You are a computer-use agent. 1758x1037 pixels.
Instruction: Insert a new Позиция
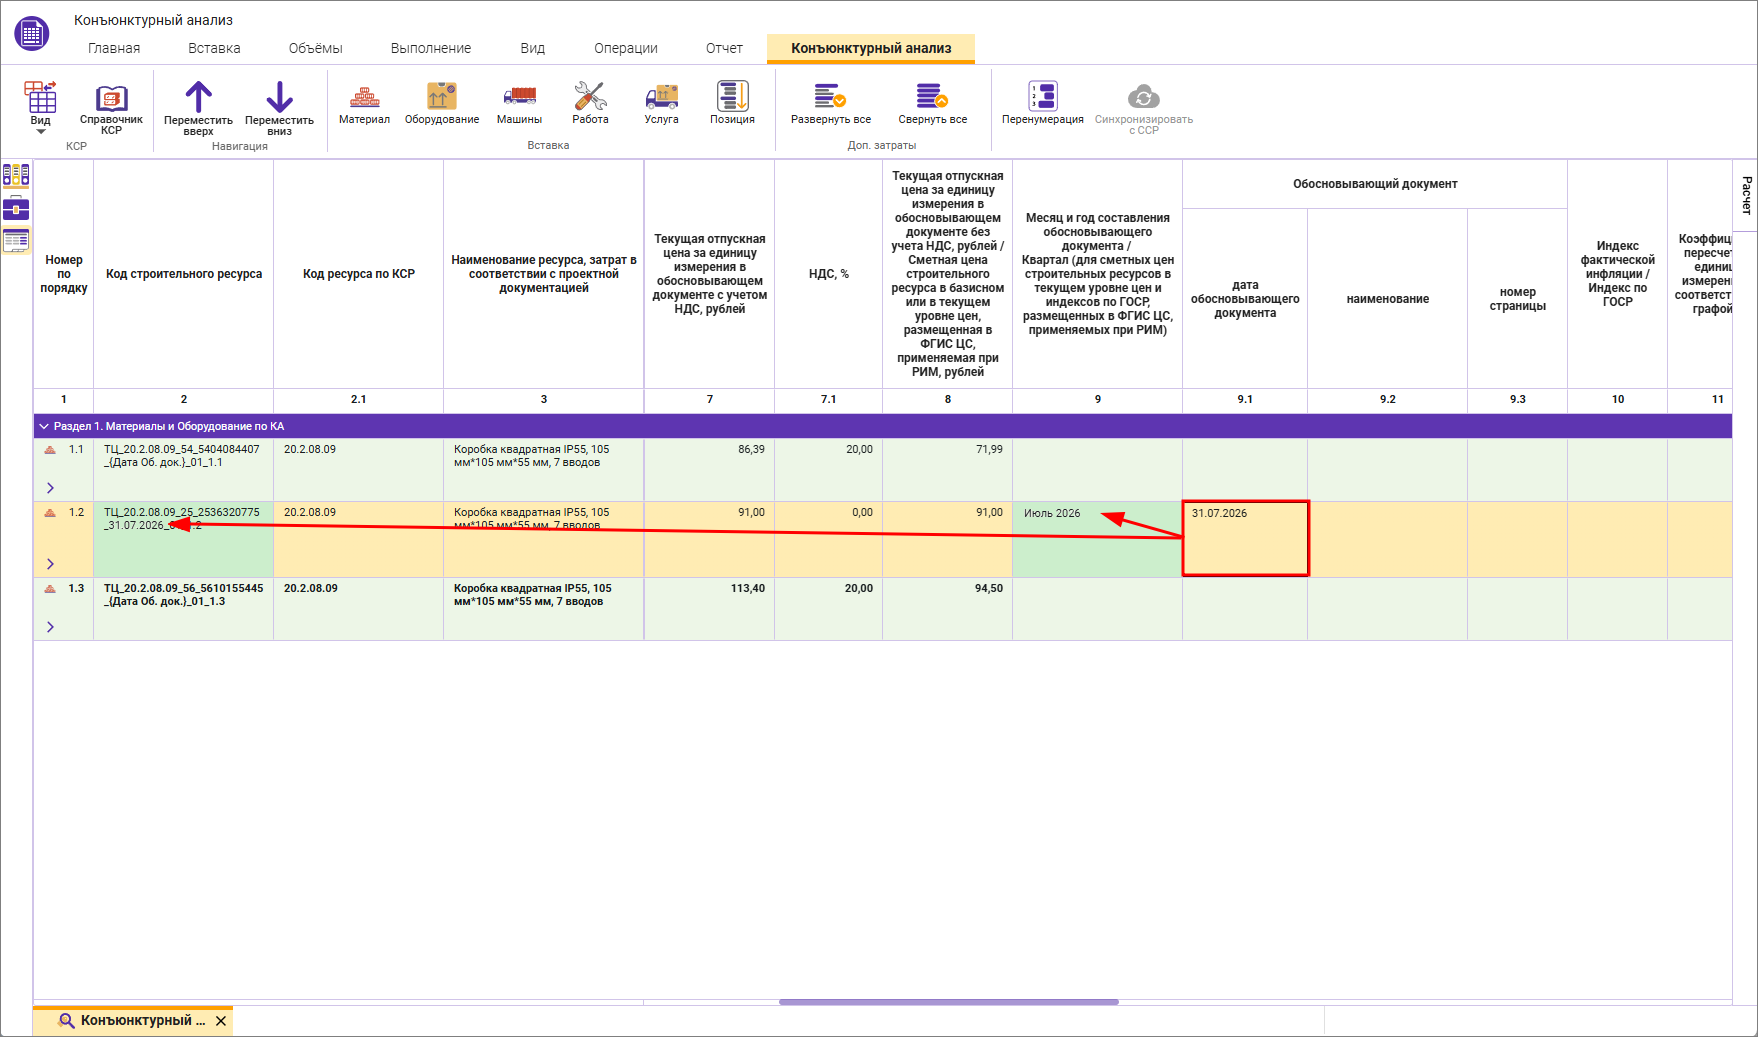pos(732,104)
